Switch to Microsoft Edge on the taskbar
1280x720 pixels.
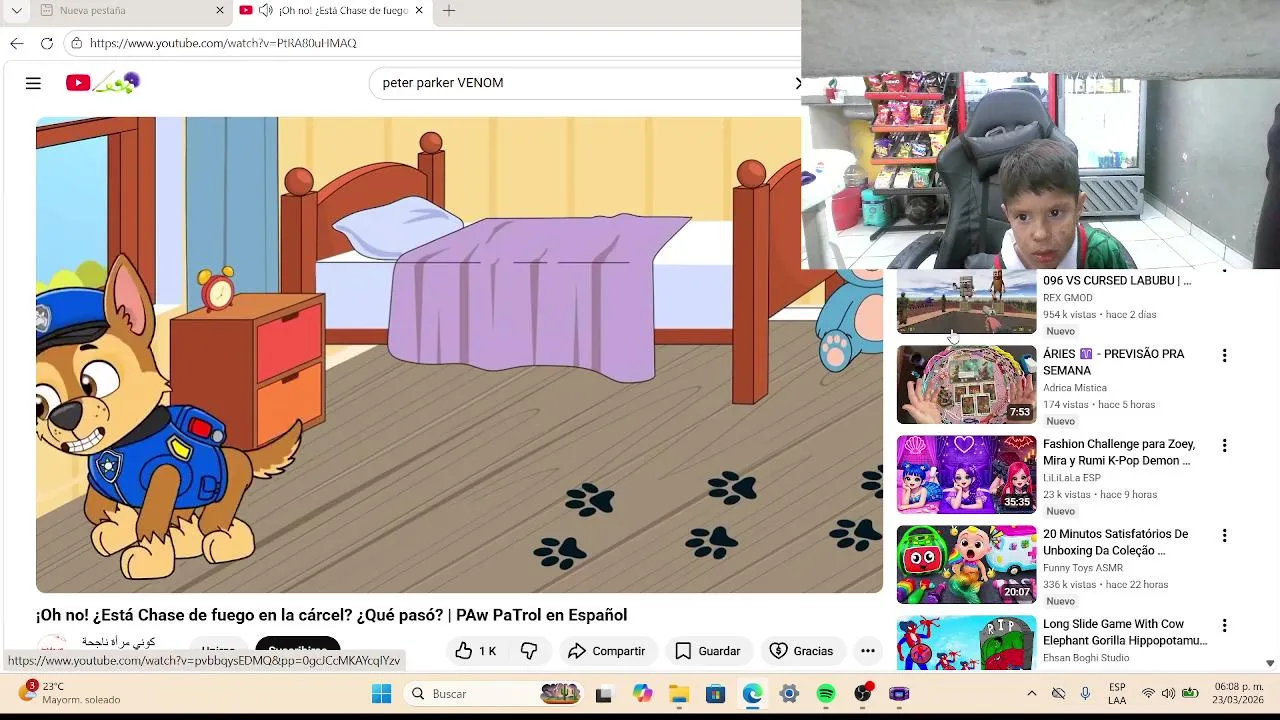[752, 694]
